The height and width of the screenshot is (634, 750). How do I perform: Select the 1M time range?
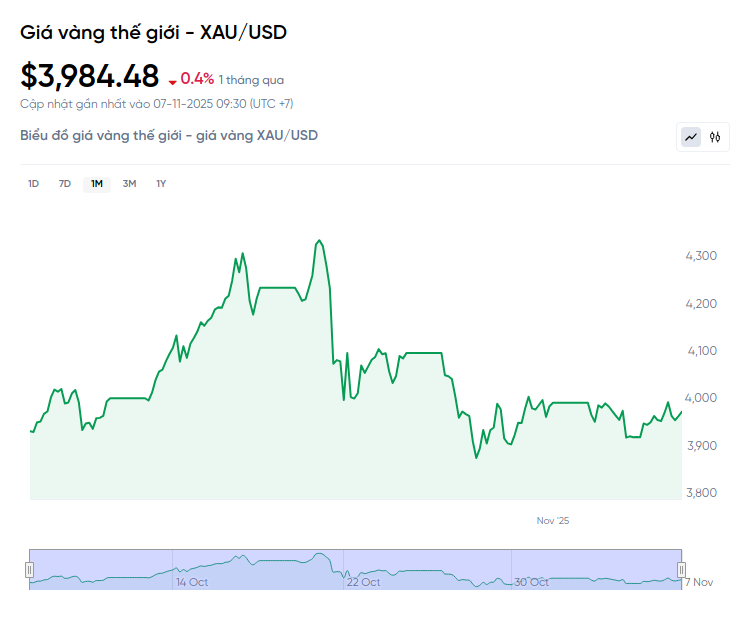coord(97,183)
